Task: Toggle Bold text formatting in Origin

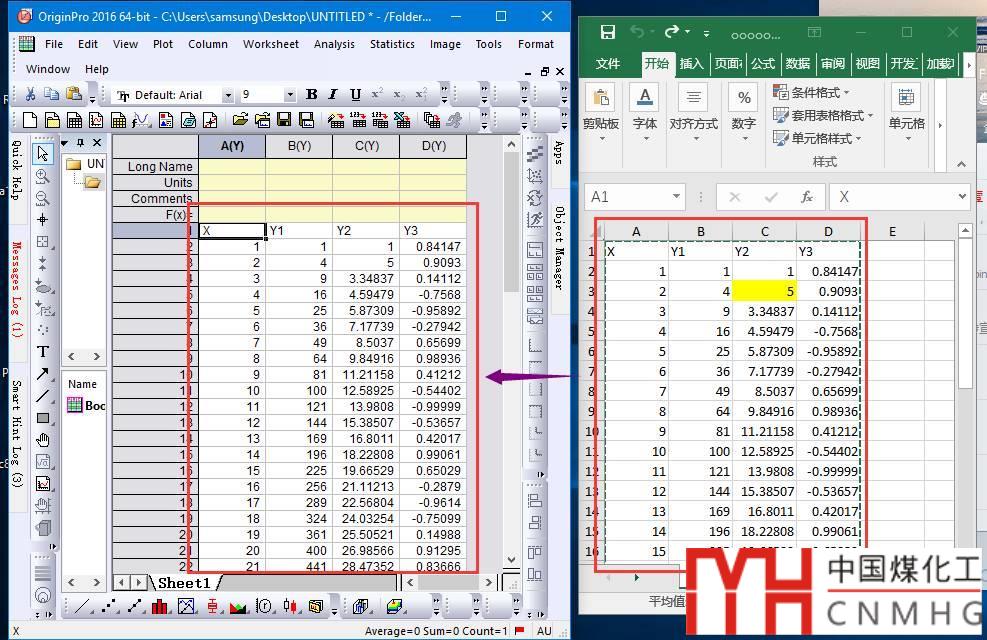Action: click(x=311, y=95)
